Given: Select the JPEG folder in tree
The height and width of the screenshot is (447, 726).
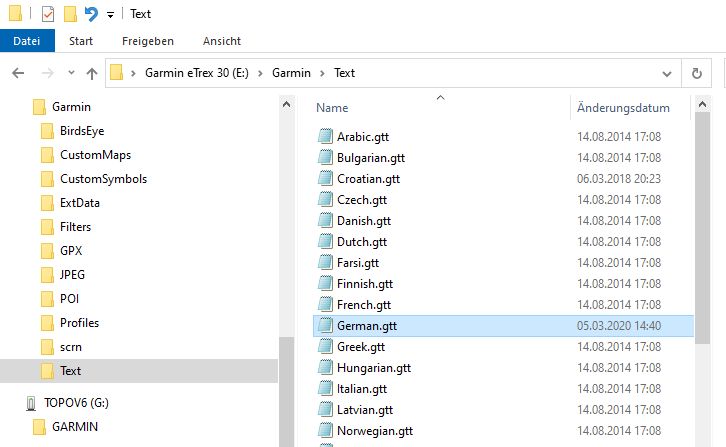Looking at the screenshot, I should click(72, 275).
